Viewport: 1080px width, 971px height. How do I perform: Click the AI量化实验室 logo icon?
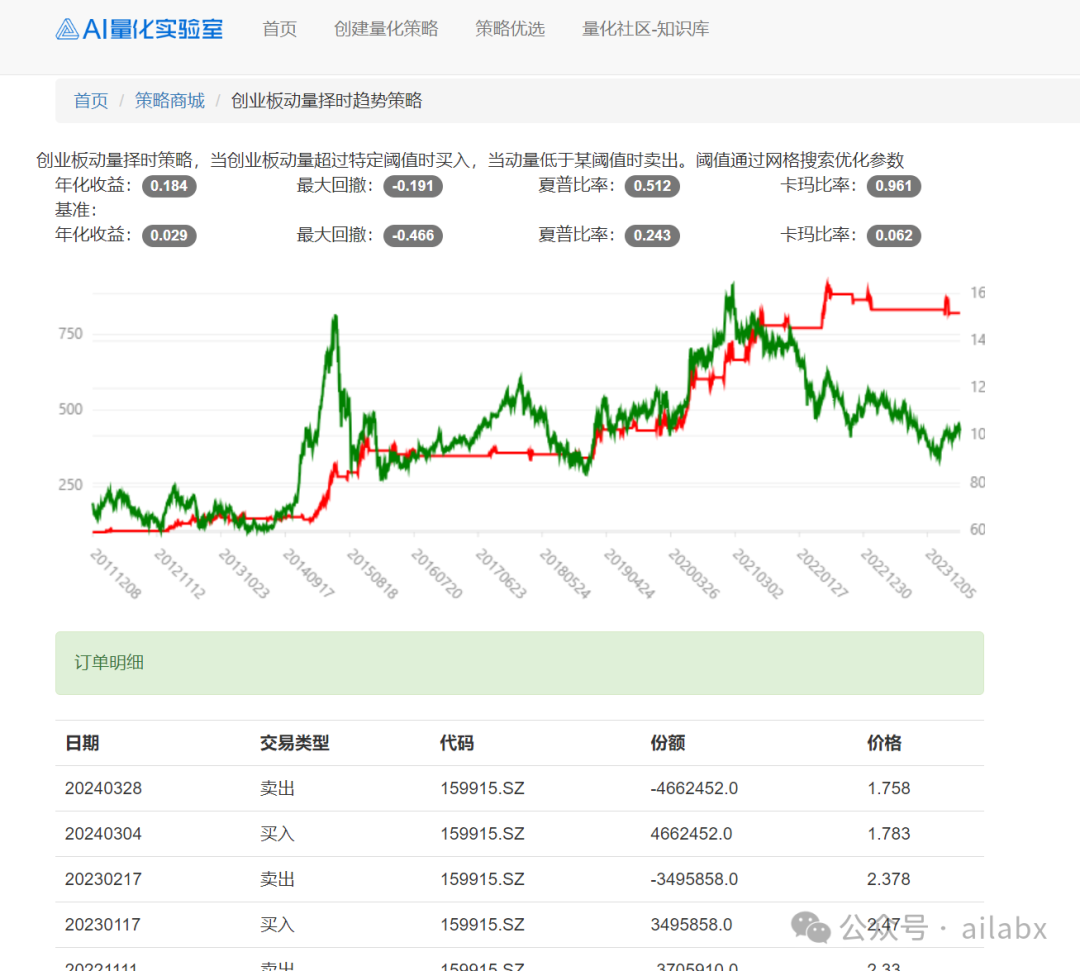(x=66, y=28)
